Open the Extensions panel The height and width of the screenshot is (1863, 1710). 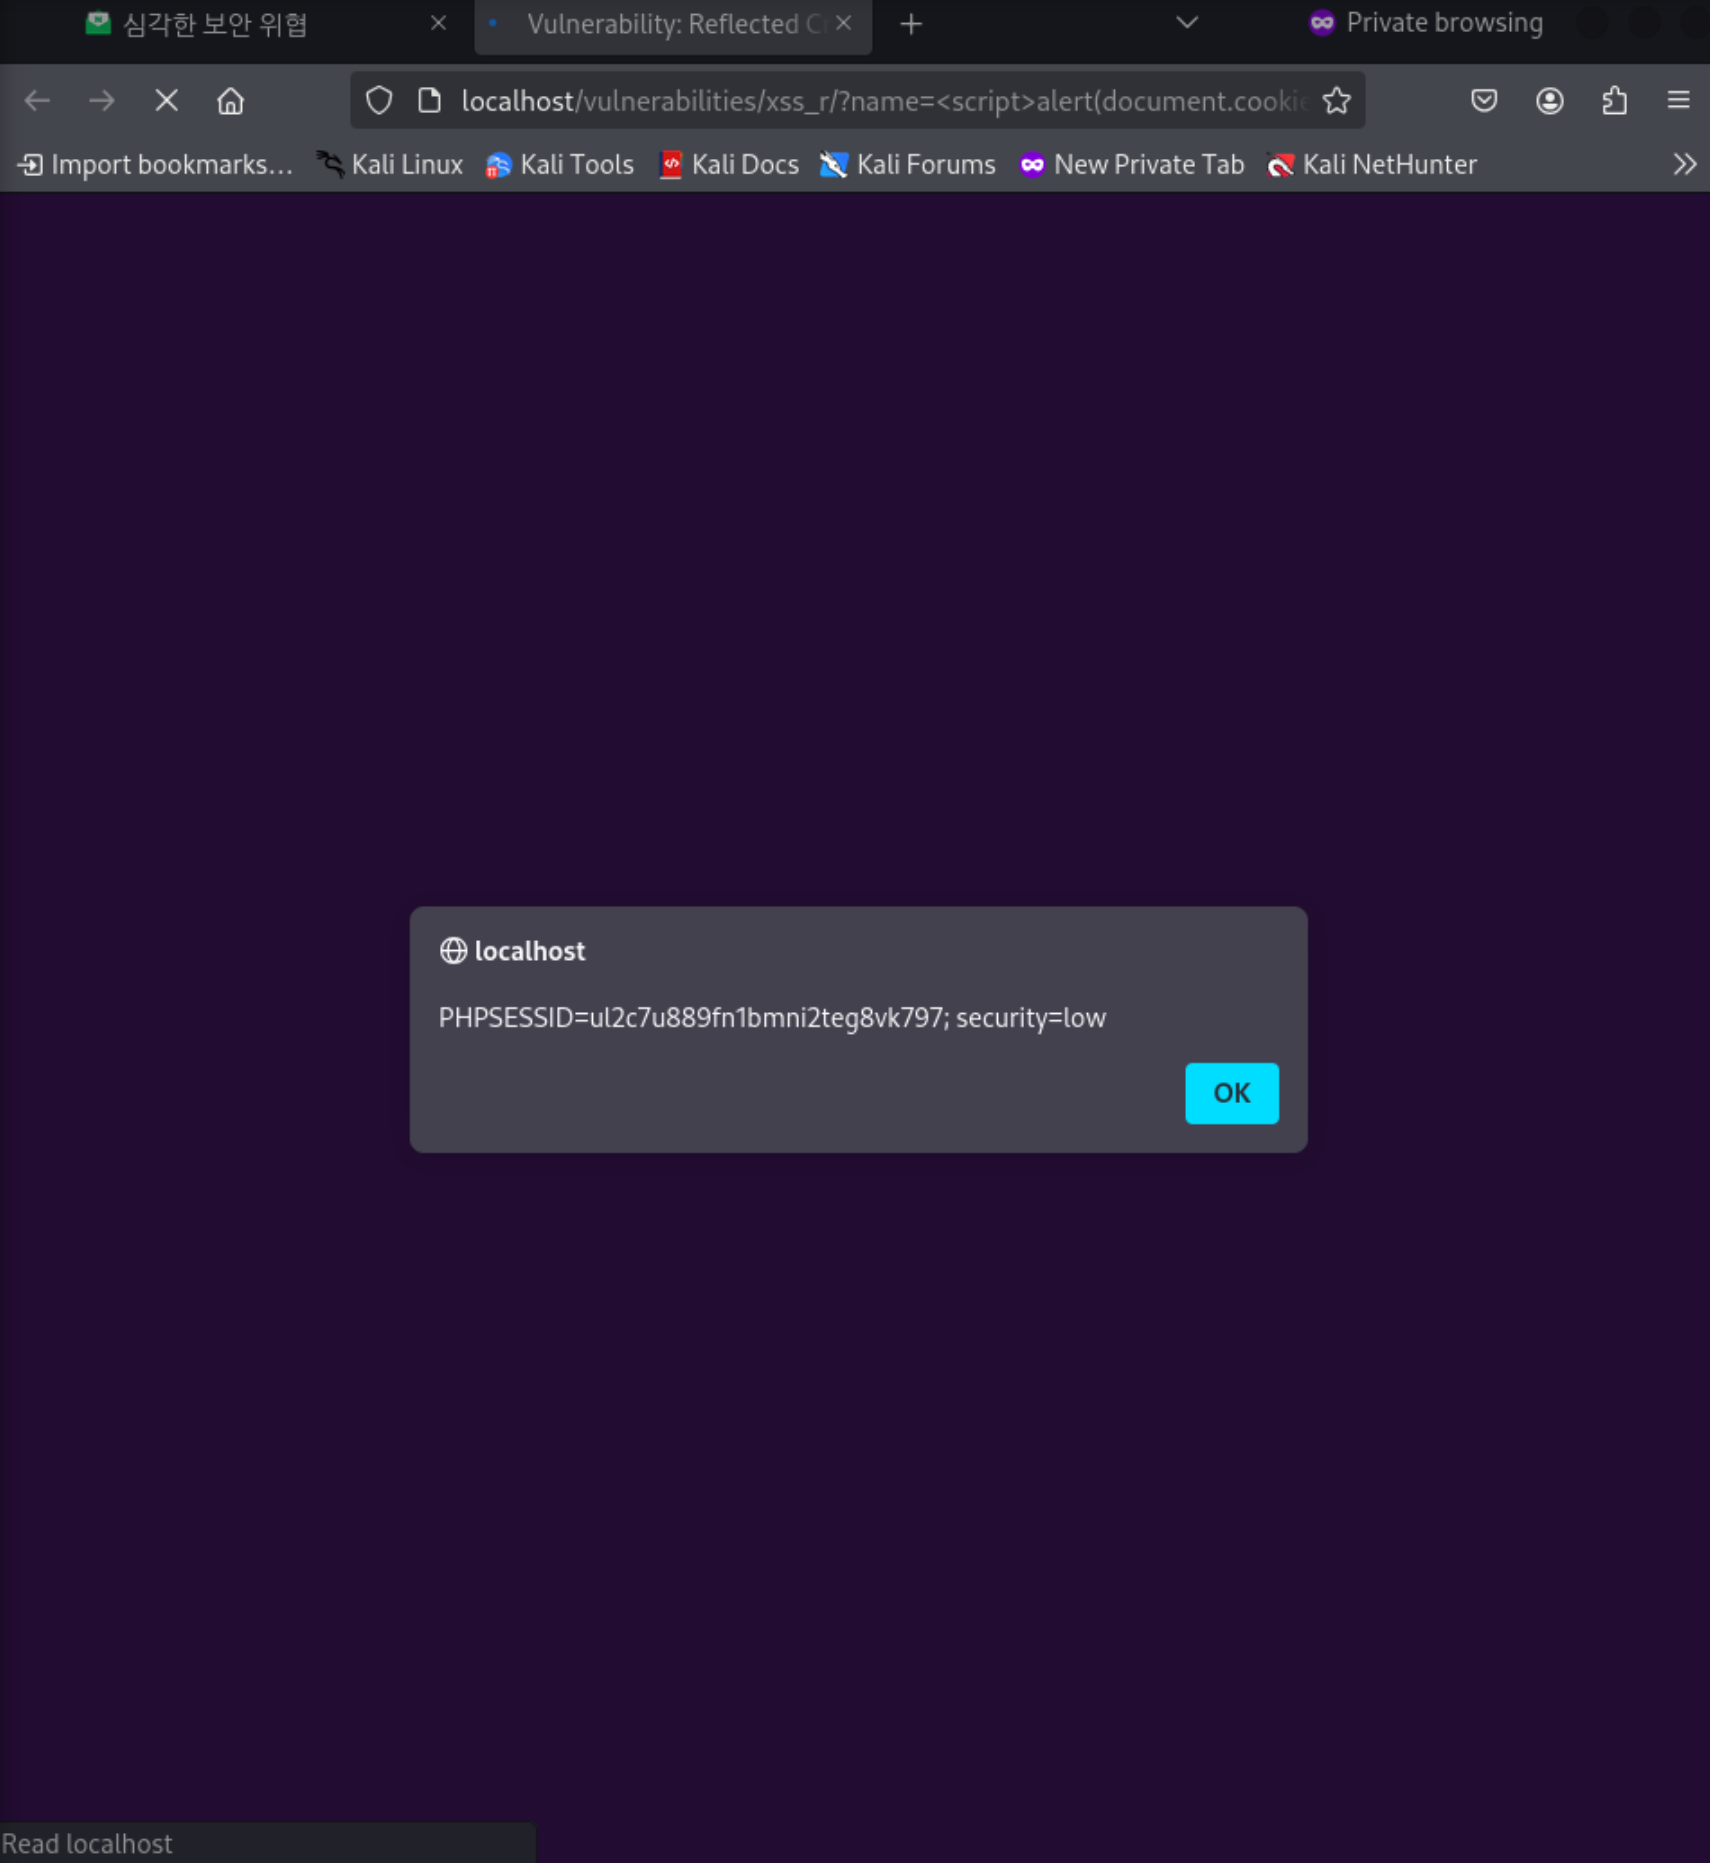1614,101
